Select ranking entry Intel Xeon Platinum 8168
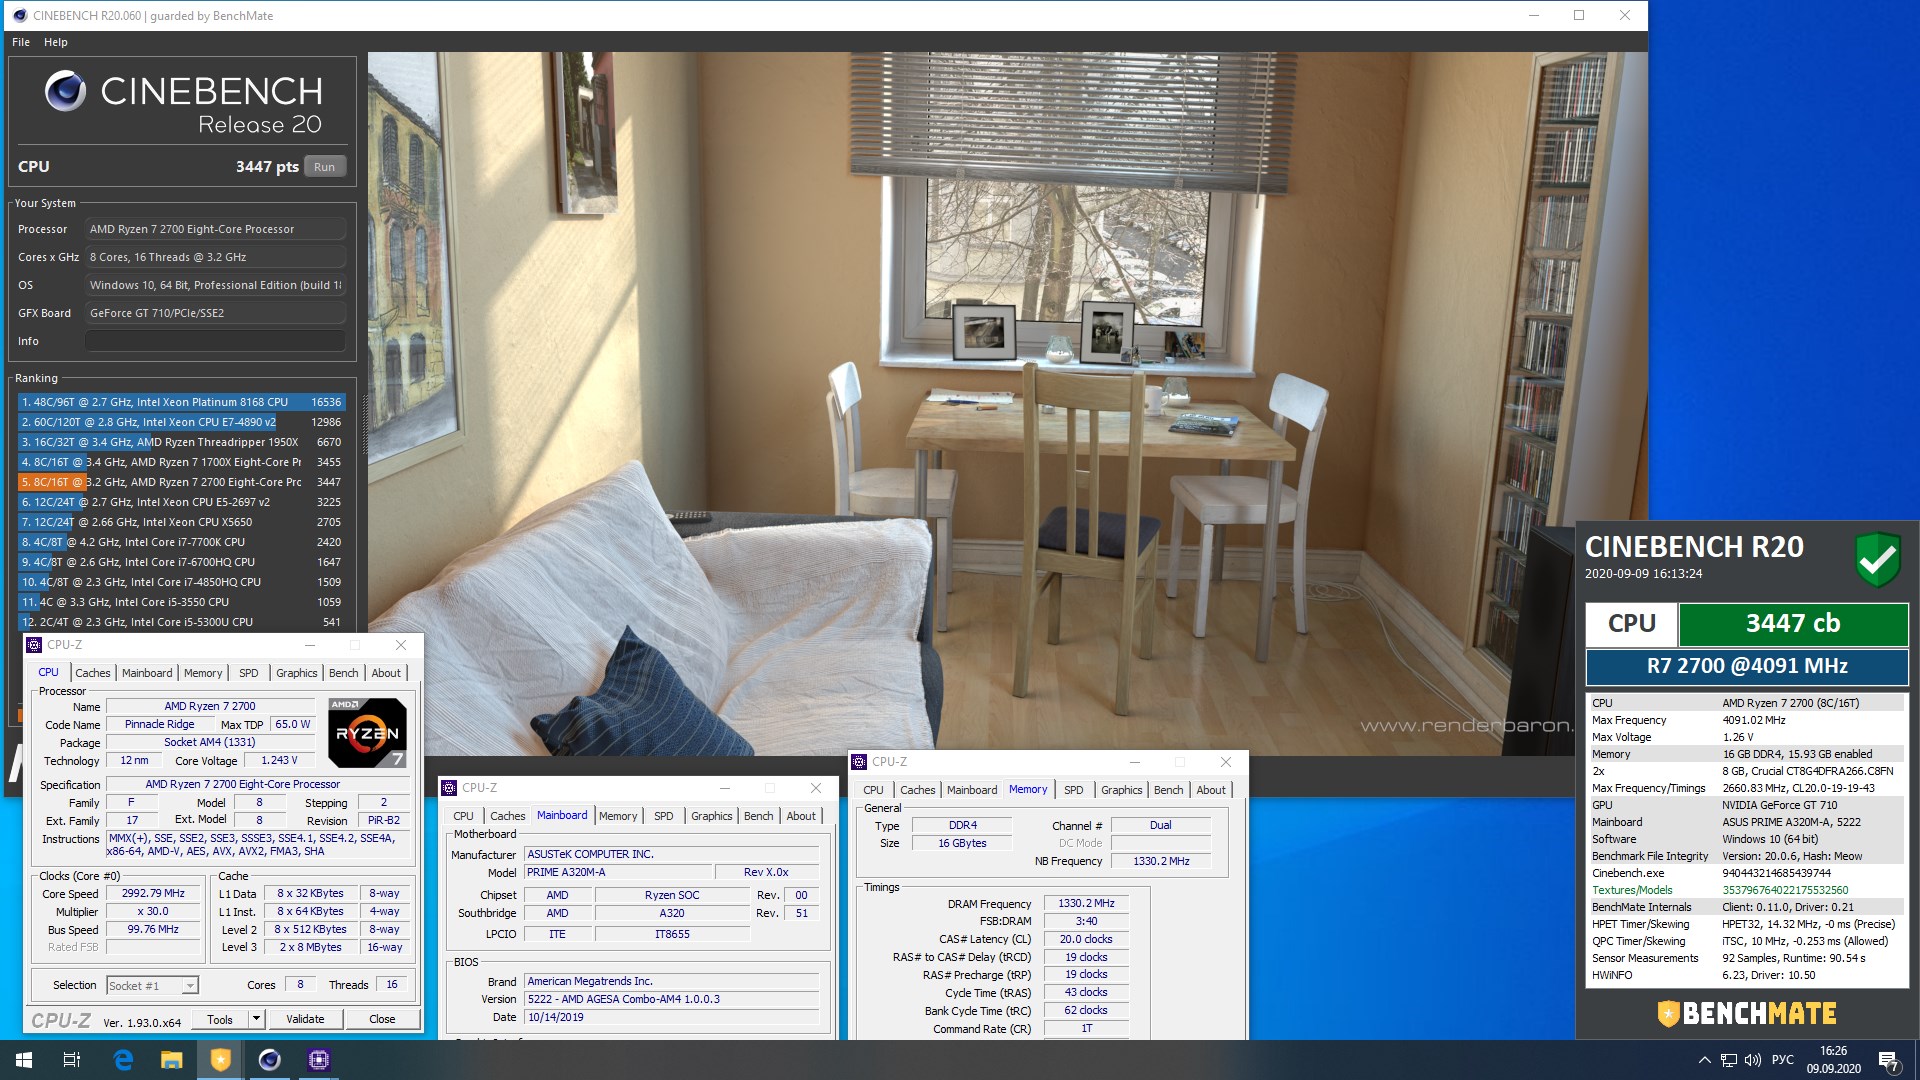This screenshot has width=1920, height=1080. pos(181,402)
